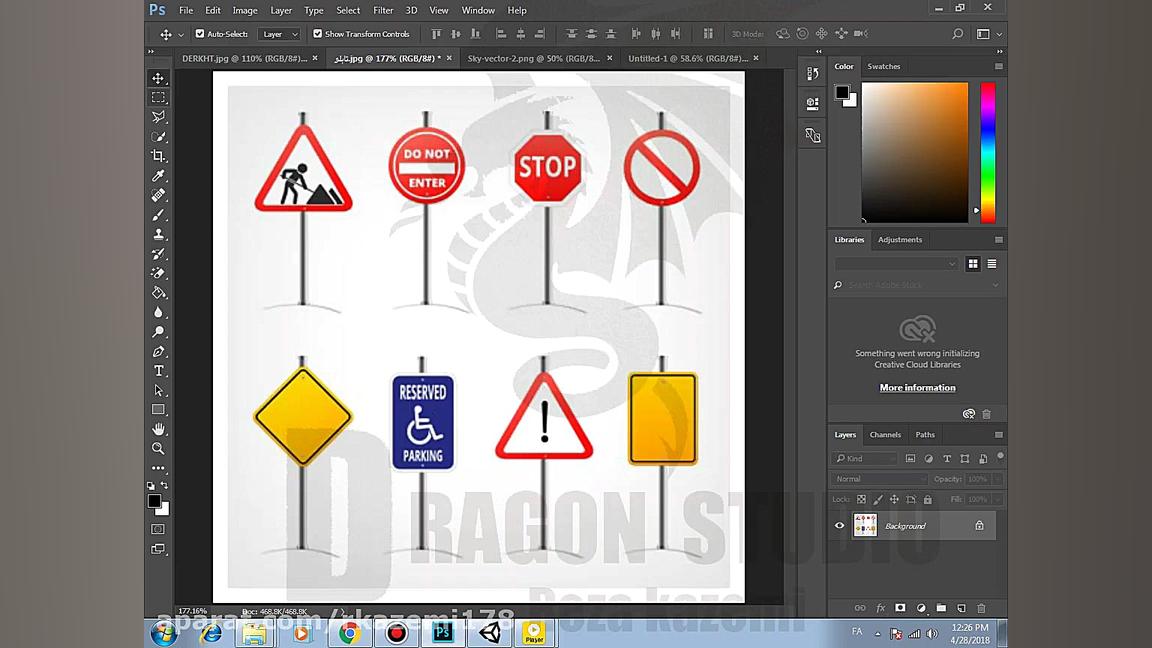Select the Eyedropper tool
The width and height of the screenshot is (1152, 648).
[158, 176]
